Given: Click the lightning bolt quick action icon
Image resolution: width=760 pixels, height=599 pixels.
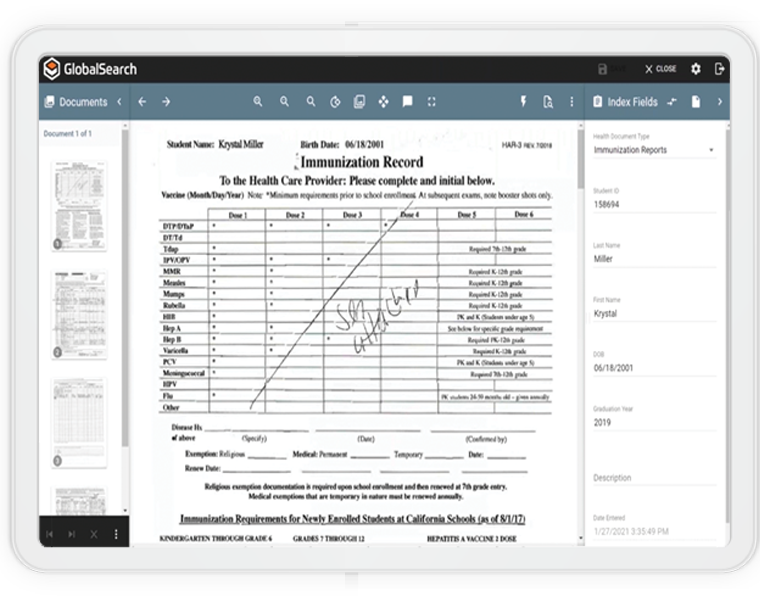Looking at the screenshot, I should [x=523, y=101].
